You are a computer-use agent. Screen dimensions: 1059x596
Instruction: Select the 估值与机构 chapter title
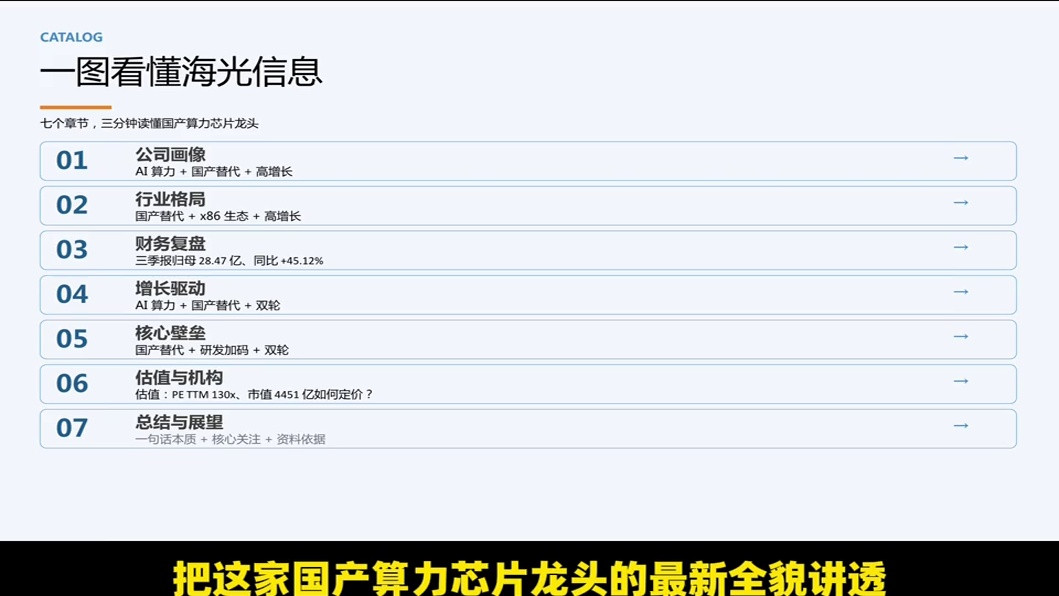[179, 378]
